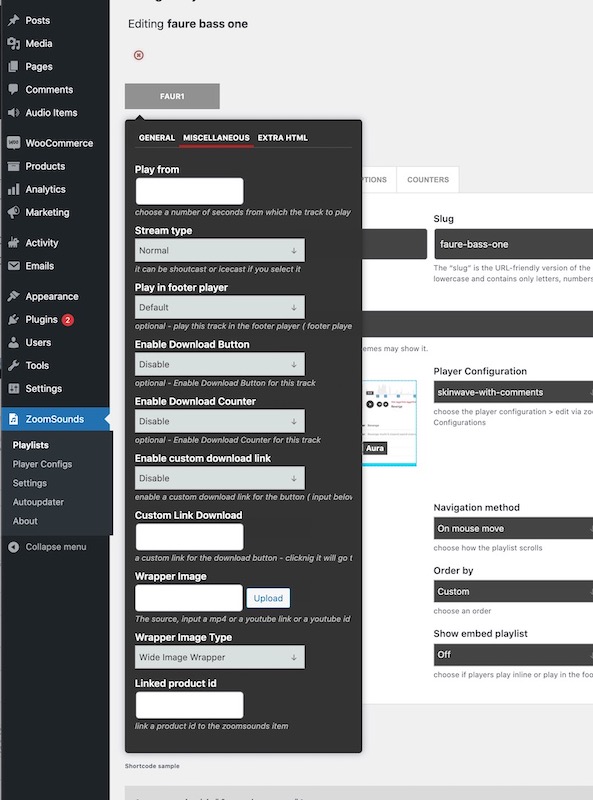The image size is (593, 800).
Task: Open the Play in footer player dropdown
Action: point(220,307)
